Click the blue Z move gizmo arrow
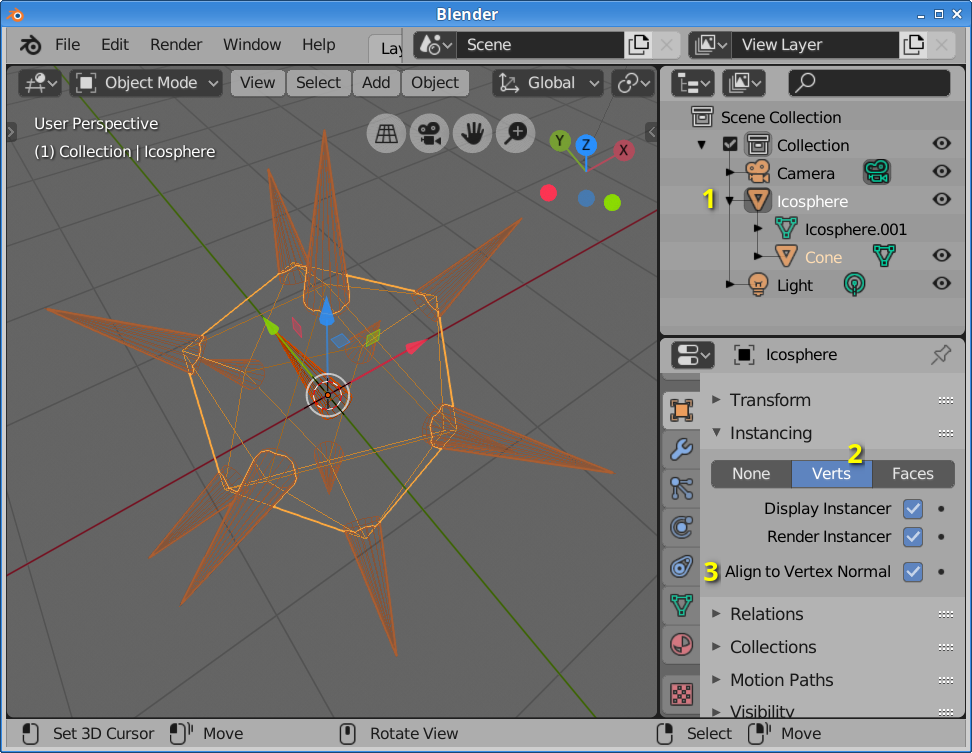The height and width of the screenshot is (753, 972). 327,312
